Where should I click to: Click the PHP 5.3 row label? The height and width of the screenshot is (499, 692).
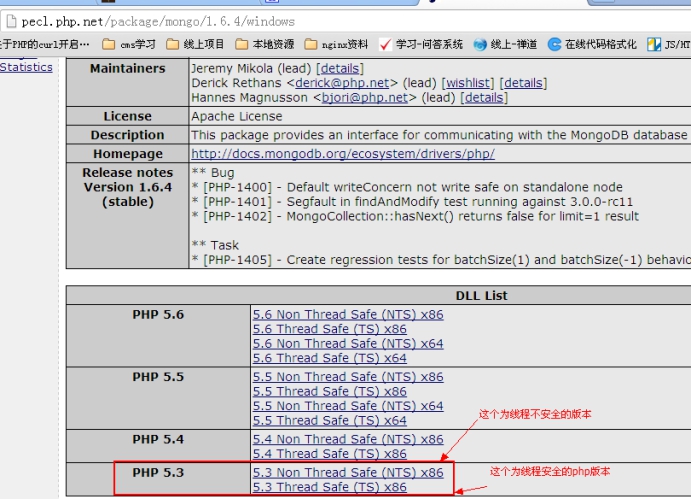point(158,473)
